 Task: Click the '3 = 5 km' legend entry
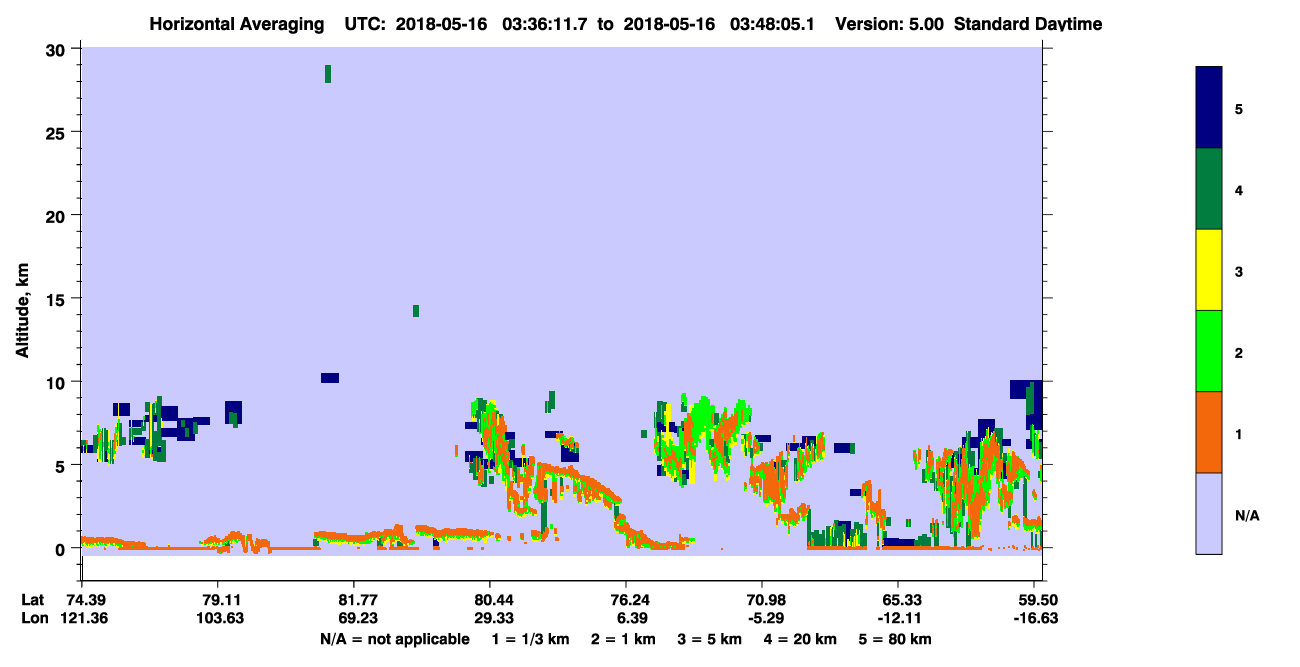pyautogui.click(x=711, y=639)
